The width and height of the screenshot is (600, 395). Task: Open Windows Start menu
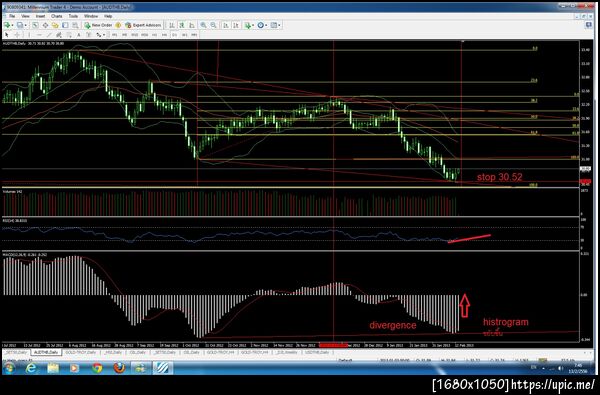(8, 368)
